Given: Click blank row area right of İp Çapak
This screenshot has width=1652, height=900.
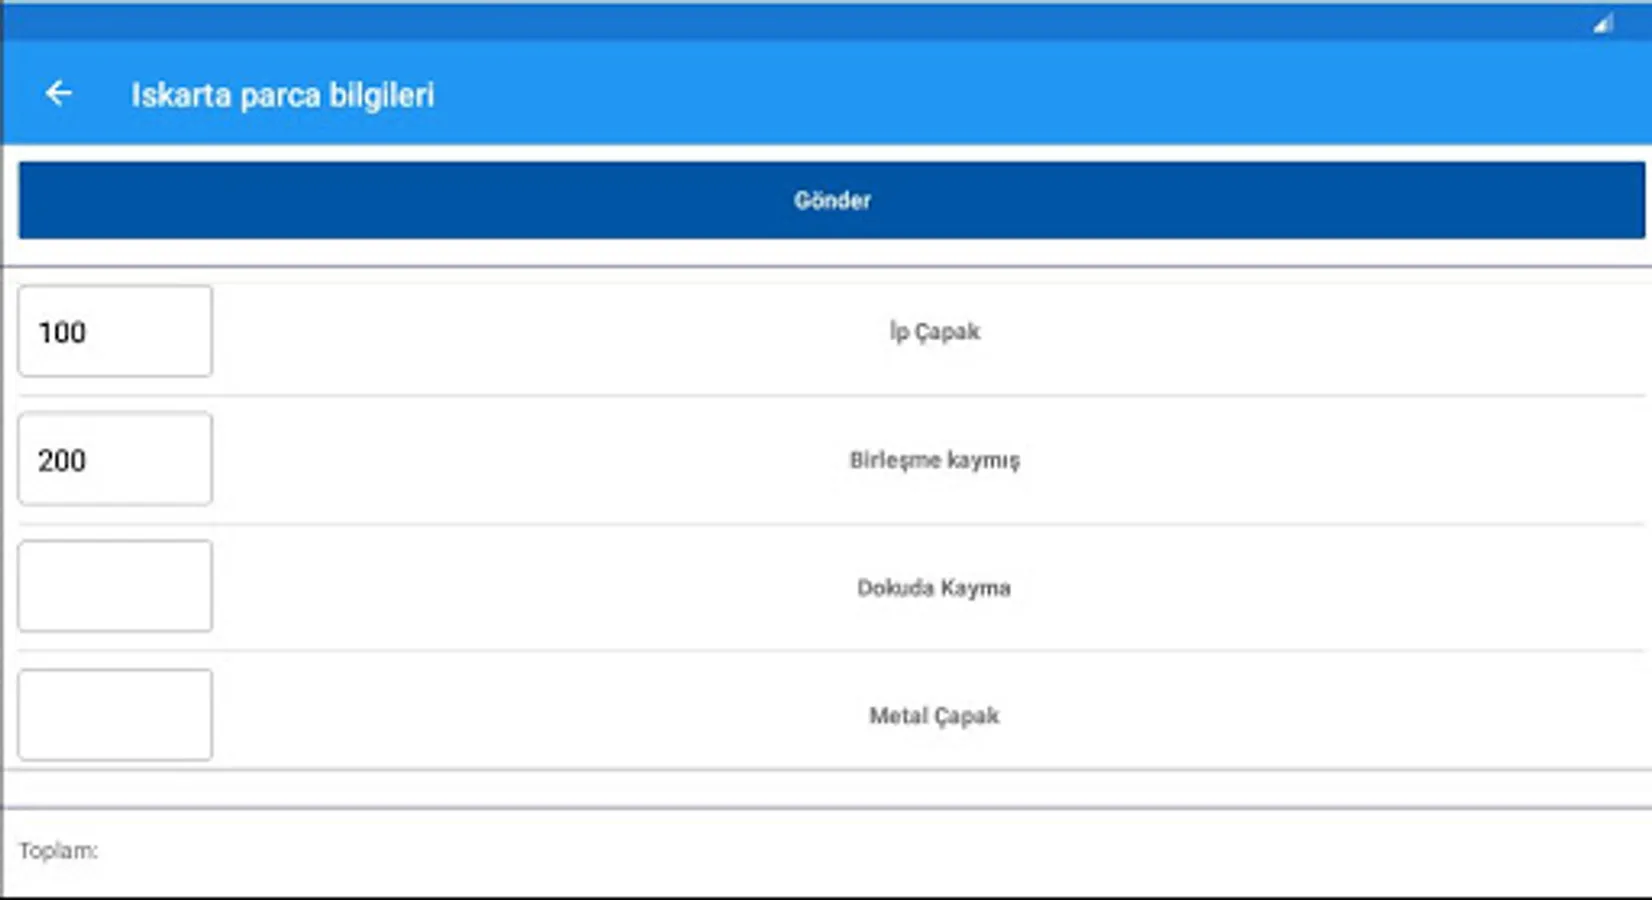Looking at the screenshot, I should pyautogui.click(x=1350, y=332).
